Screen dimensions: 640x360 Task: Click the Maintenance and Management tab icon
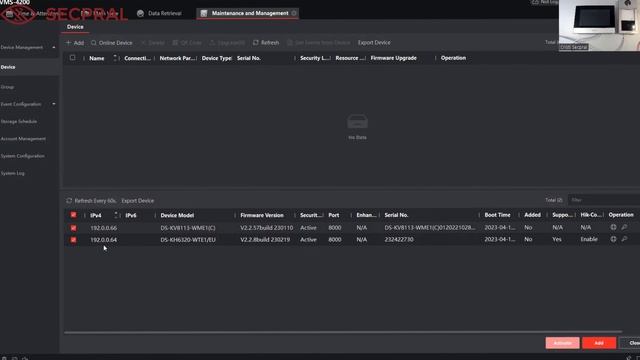[203, 13]
